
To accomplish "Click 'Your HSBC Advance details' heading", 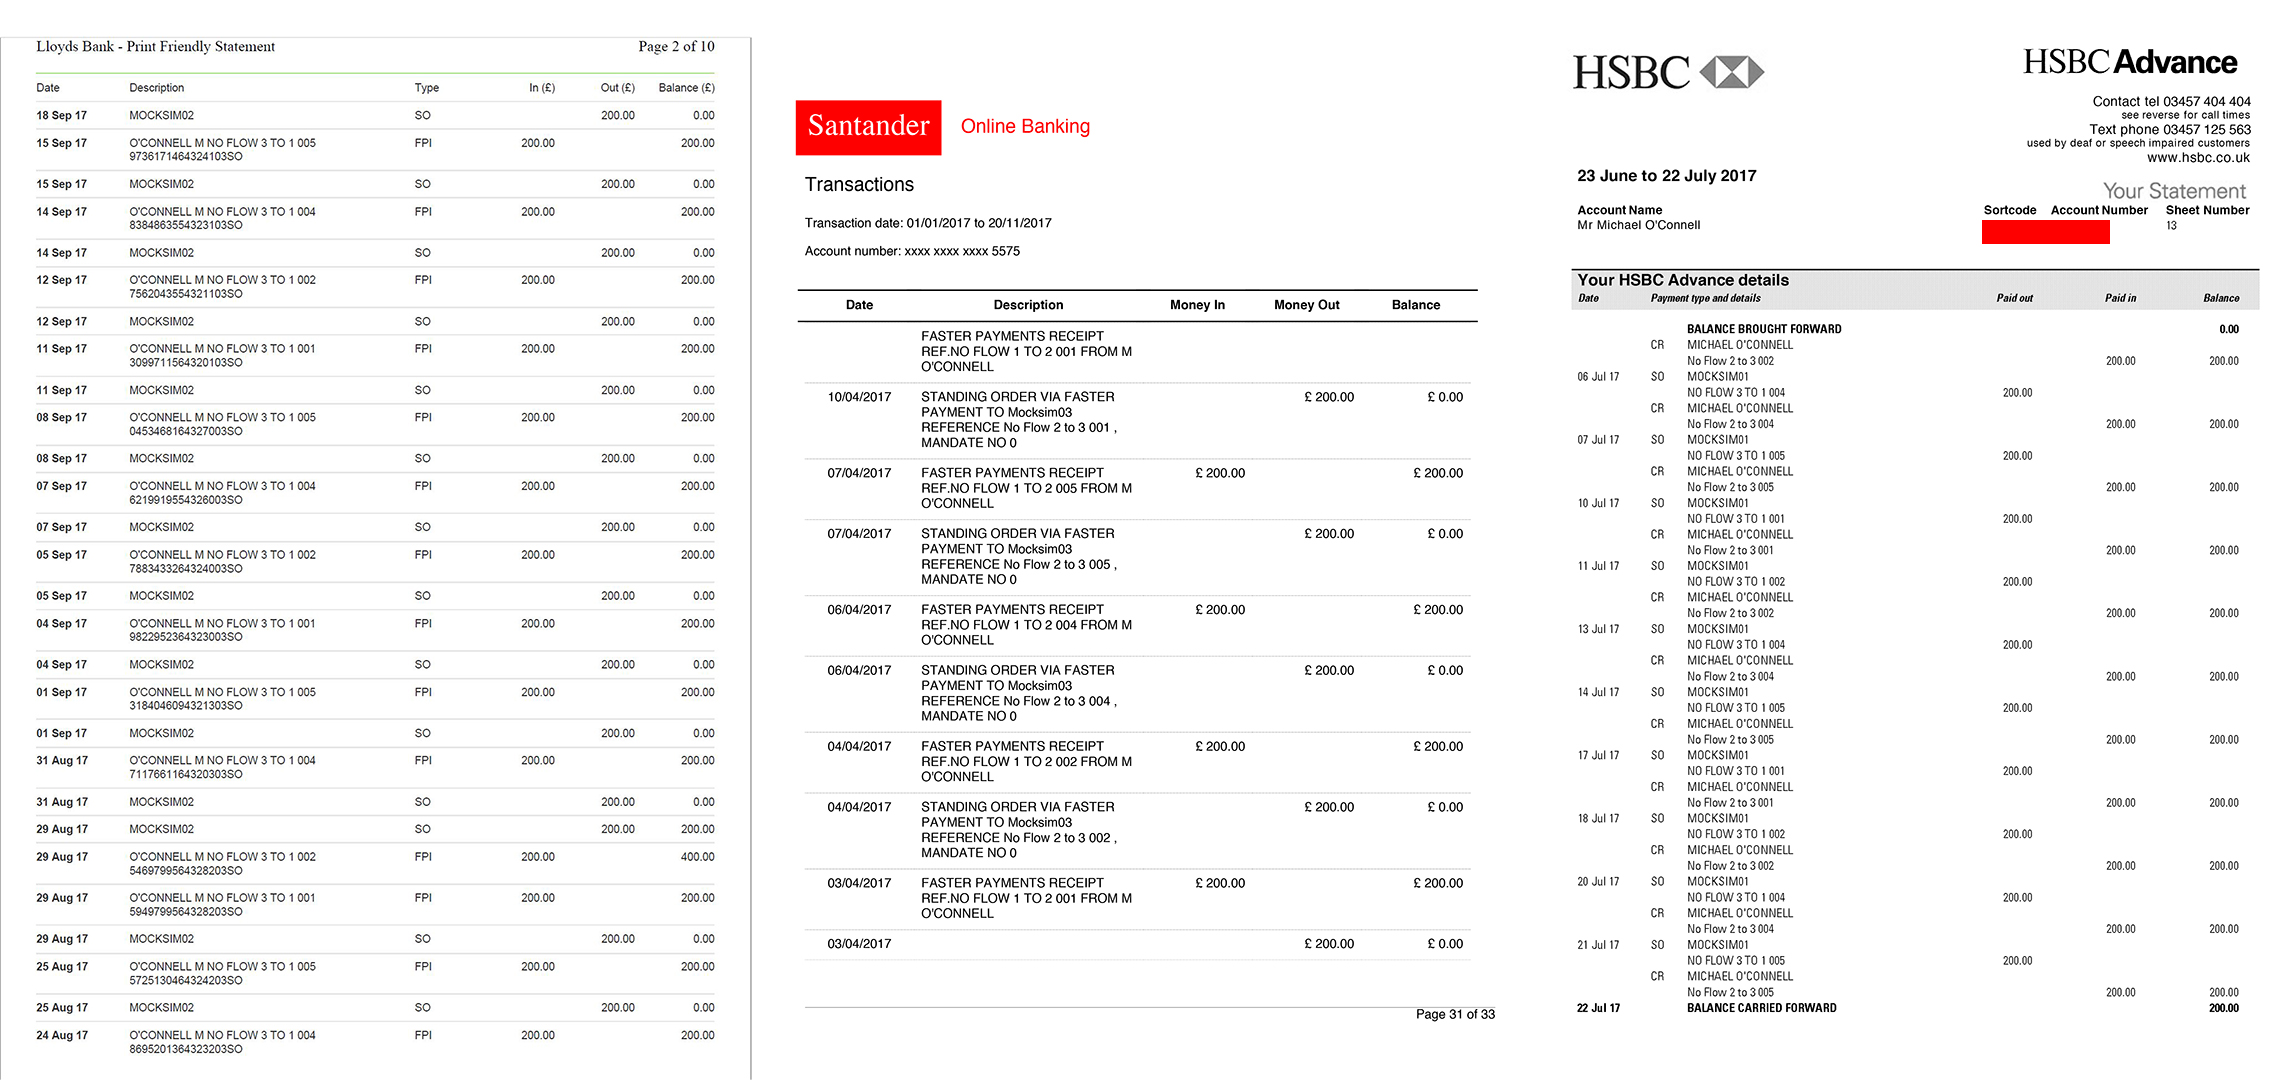I will tap(1683, 280).
